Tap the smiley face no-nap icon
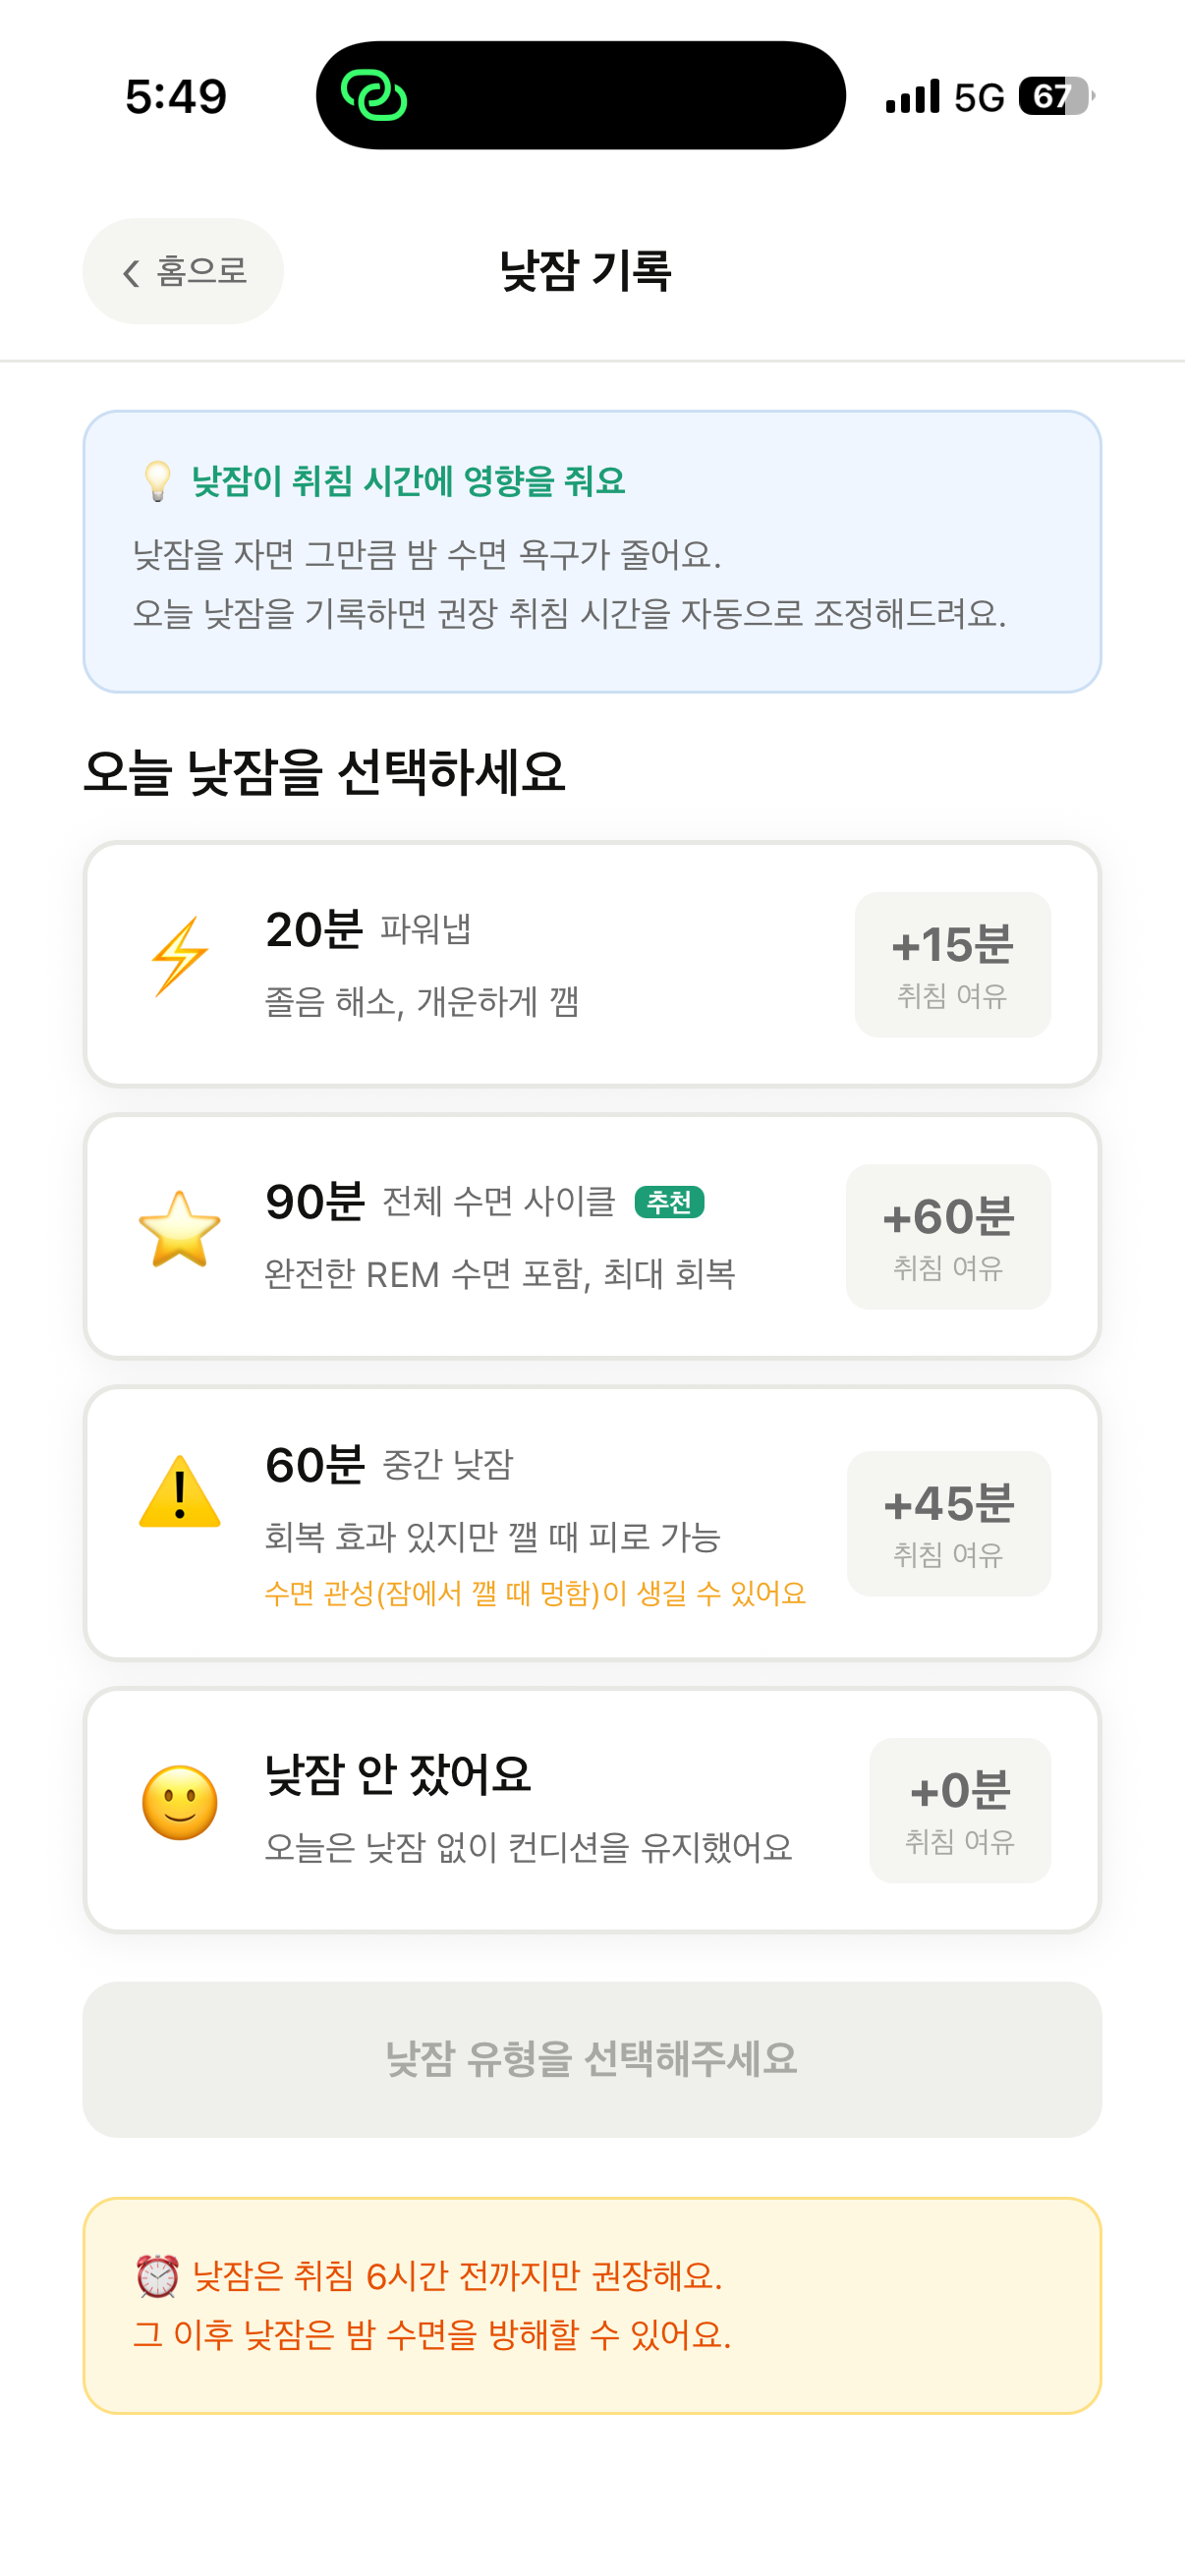The height and width of the screenshot is (2576, 1185). click(x=180, y=1803)
